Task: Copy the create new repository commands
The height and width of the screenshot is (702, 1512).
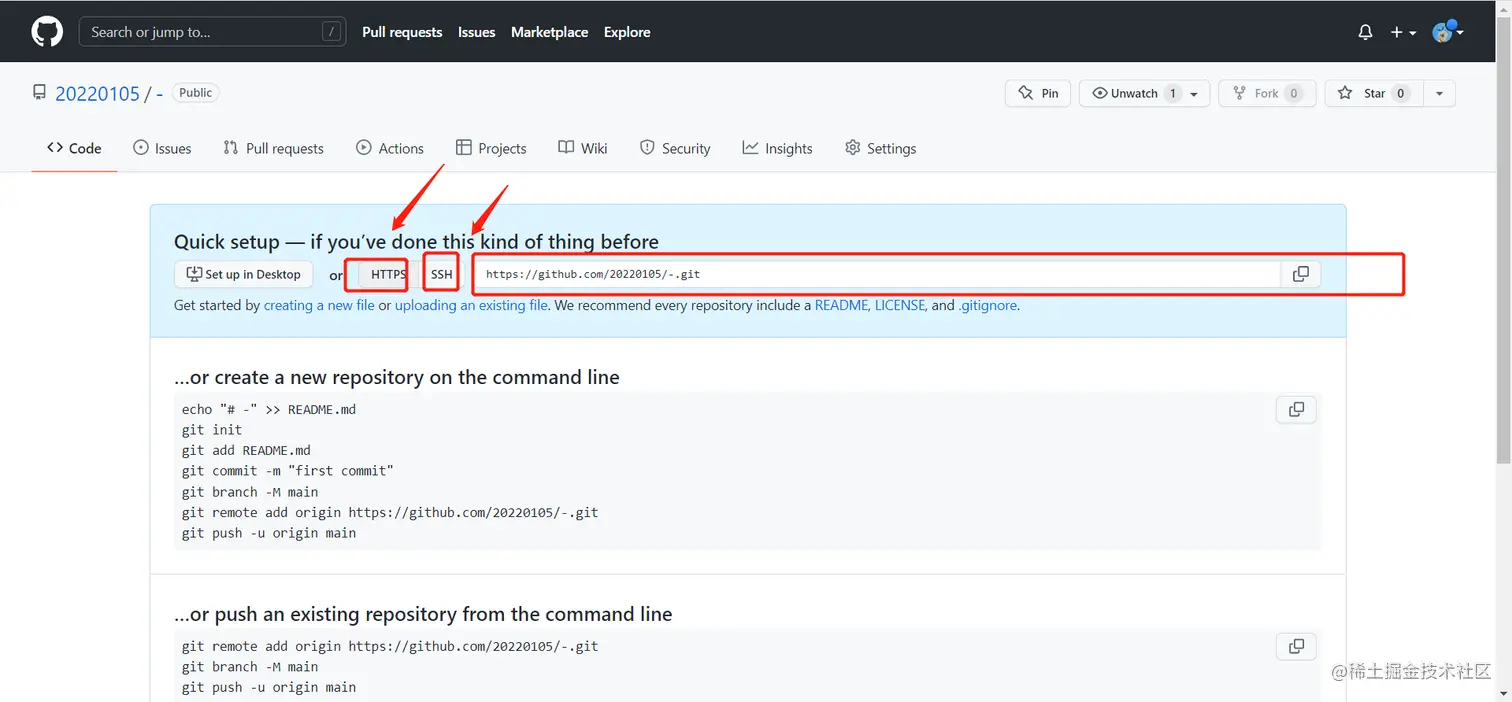Action: 1296,409
